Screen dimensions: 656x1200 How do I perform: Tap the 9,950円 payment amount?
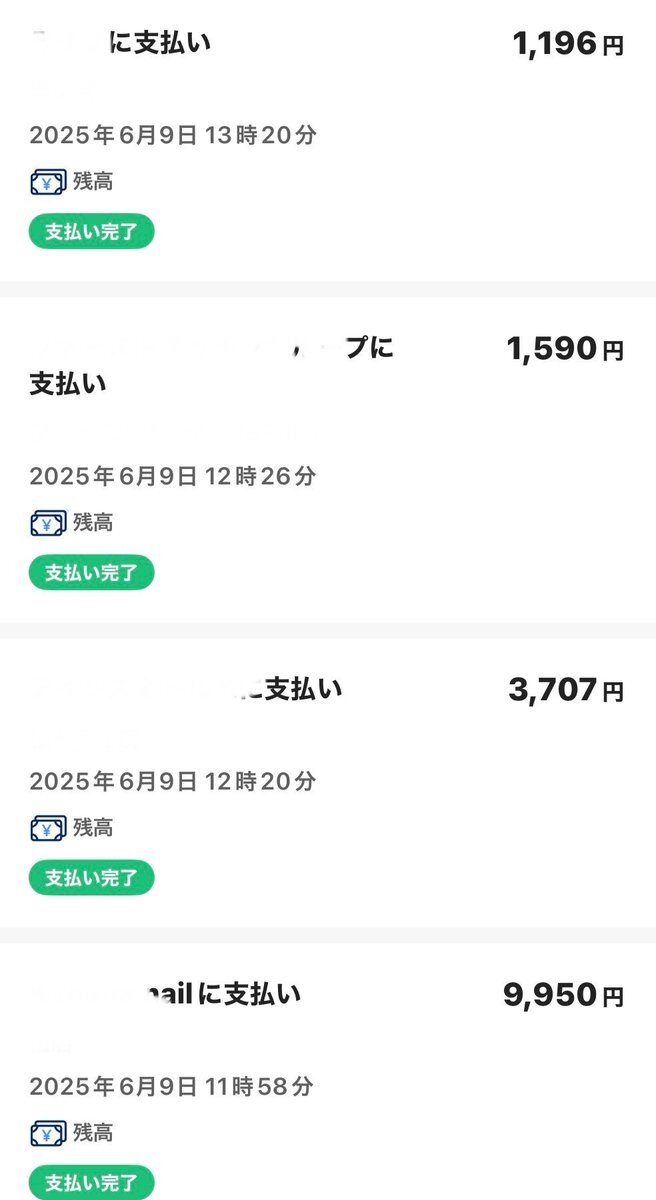pos(563,995)
